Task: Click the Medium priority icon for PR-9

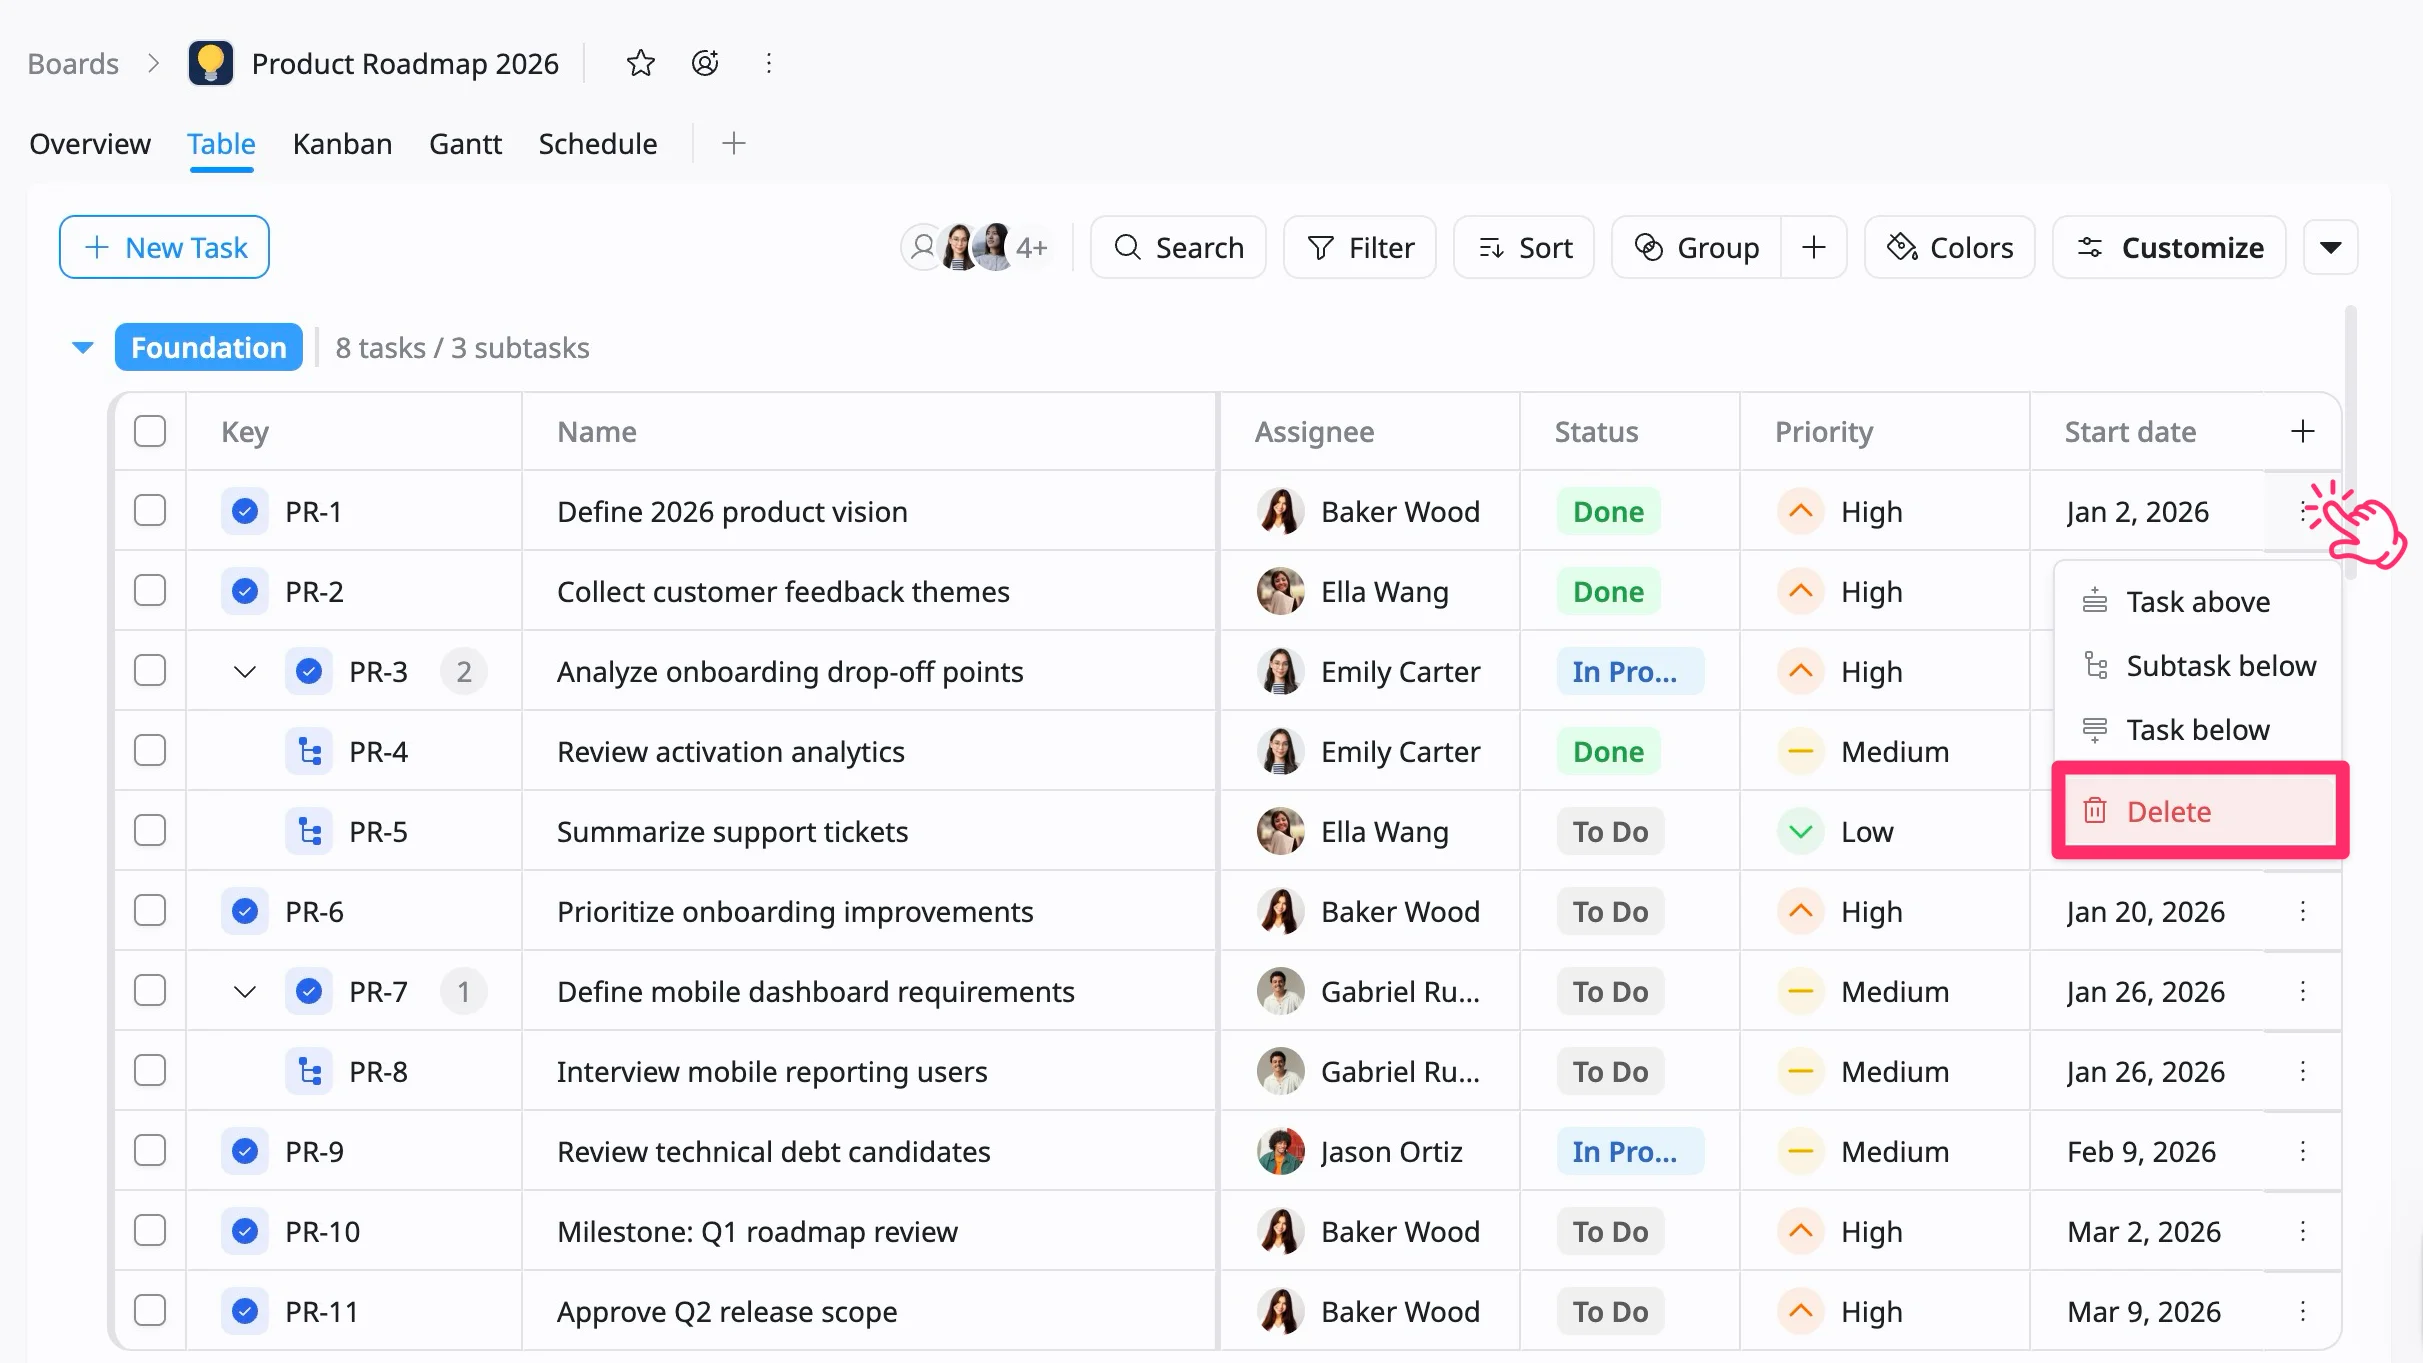Action: [1800, 1151]
